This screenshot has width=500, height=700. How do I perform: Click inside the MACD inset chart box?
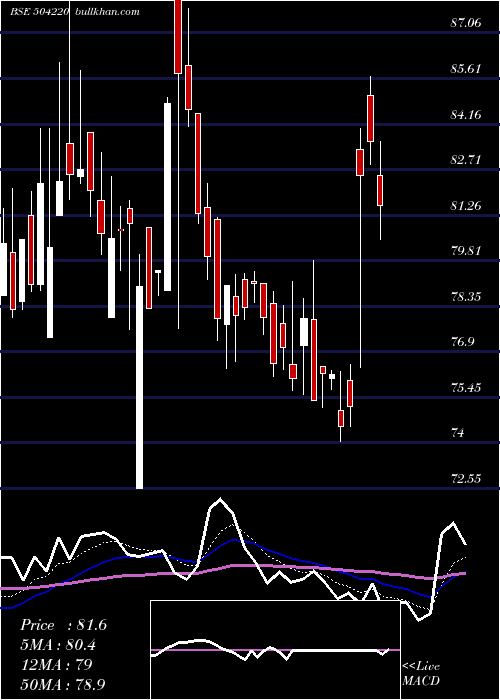click(275, 650)
